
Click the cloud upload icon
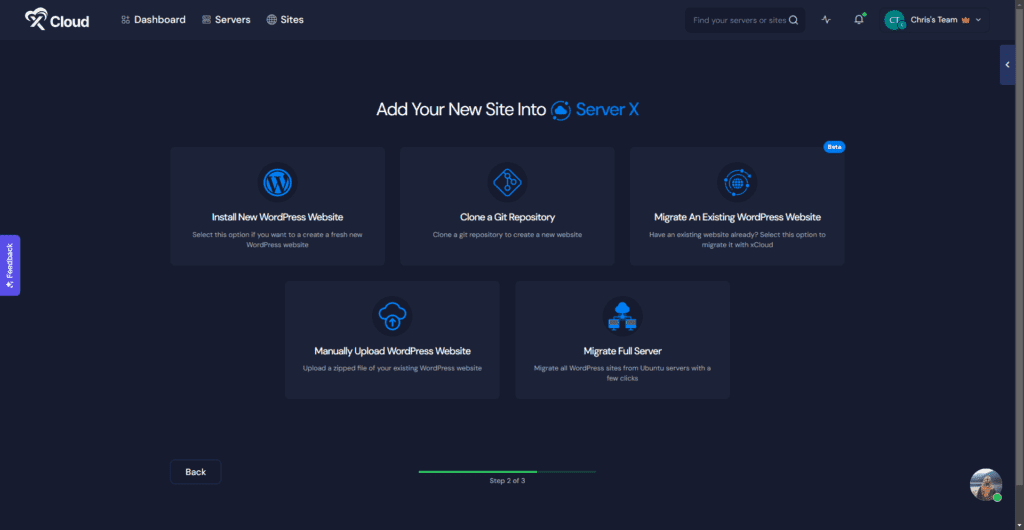pos(392,316)
